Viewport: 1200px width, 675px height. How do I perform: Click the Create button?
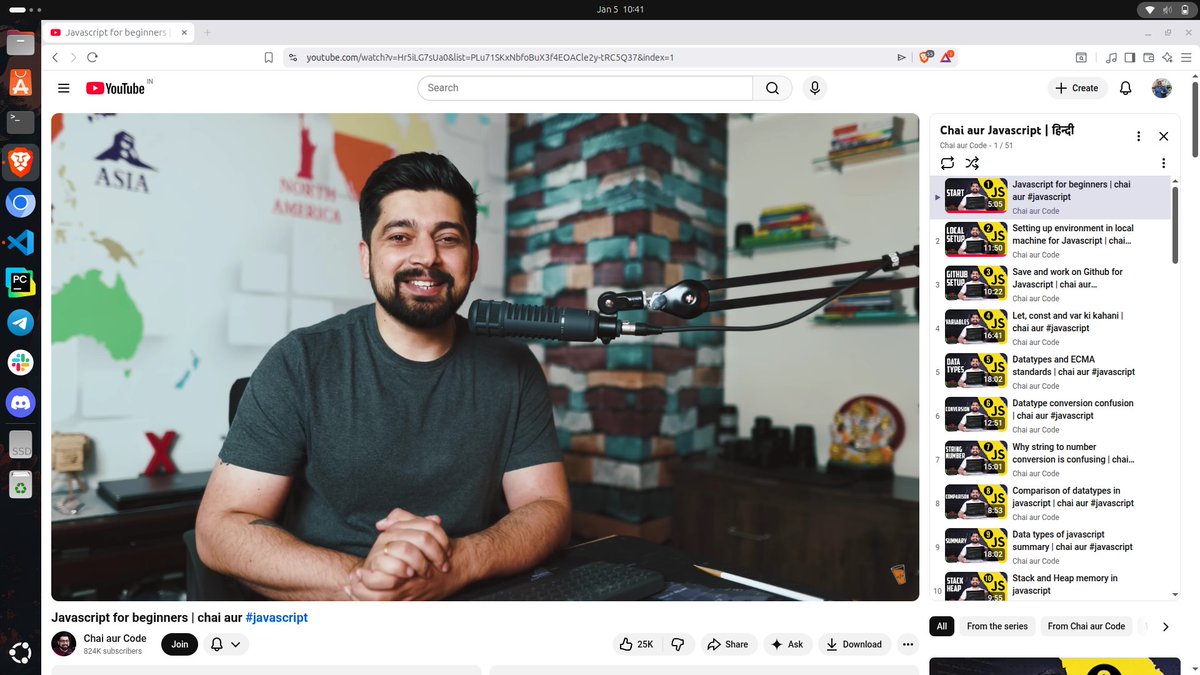tap(1077, 88)
